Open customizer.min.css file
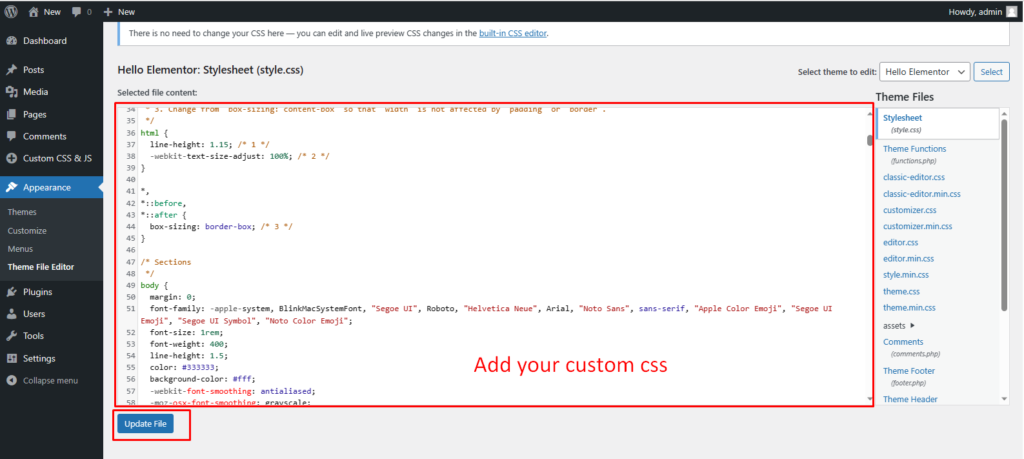The height and width of the screenshot is (459, 1024). [x=918, y=227]
